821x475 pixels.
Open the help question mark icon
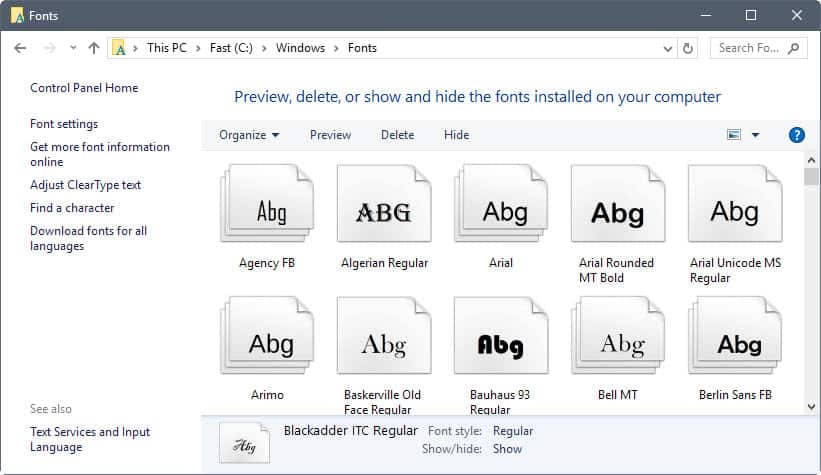tap(796, 135)
